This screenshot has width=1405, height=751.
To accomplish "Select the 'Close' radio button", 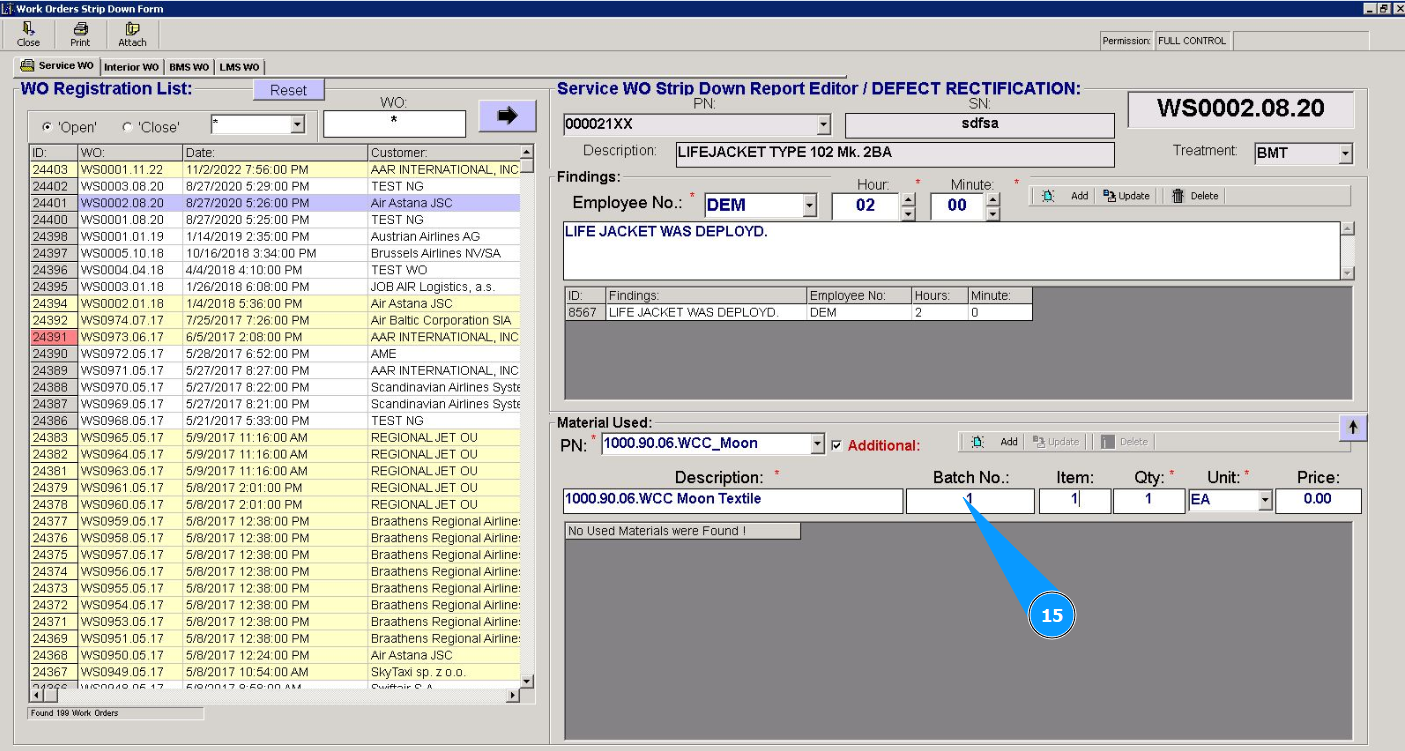I will [x=127, y=127].
